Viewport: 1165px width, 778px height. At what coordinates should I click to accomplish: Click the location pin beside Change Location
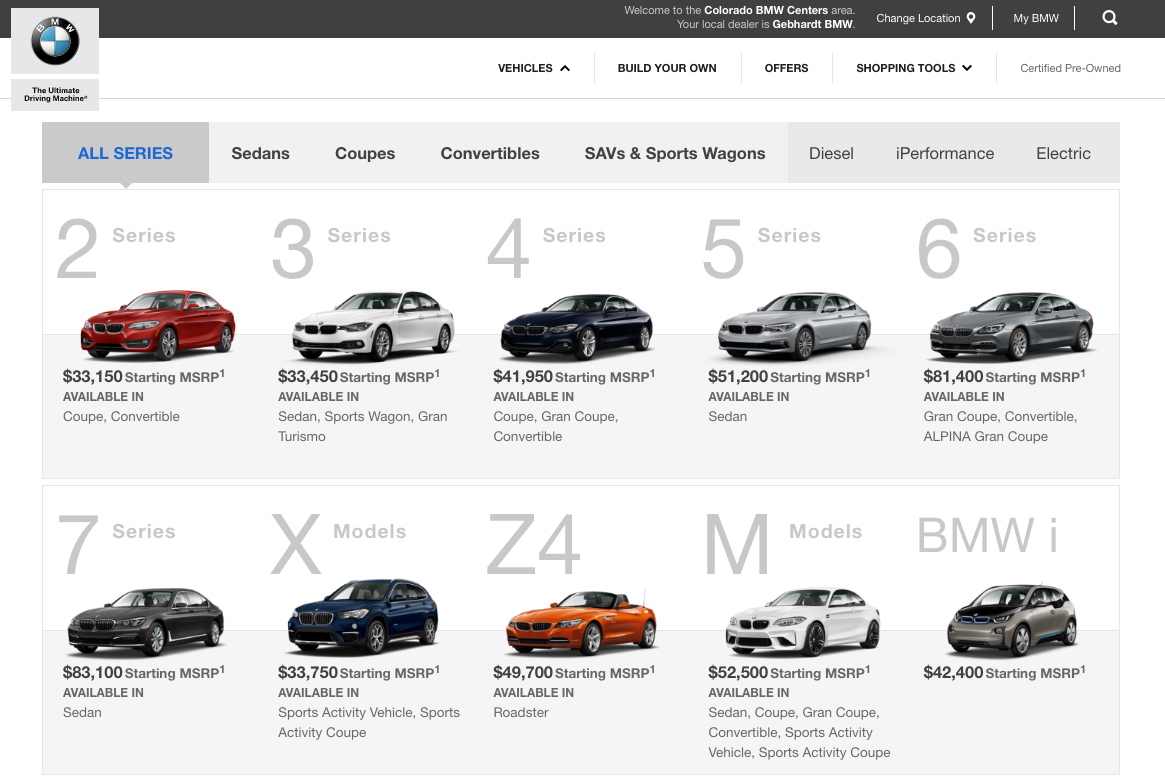pyautogui.click(x=970, y=18)
